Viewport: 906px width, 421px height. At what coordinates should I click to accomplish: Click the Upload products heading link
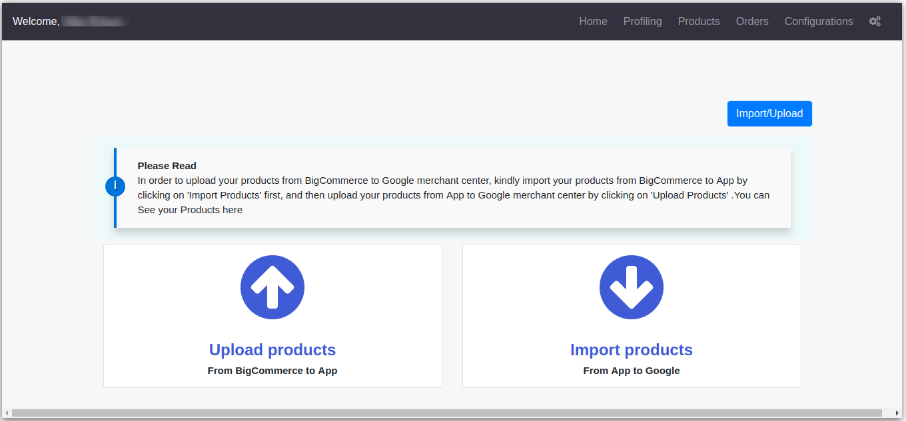click(272, 350)
